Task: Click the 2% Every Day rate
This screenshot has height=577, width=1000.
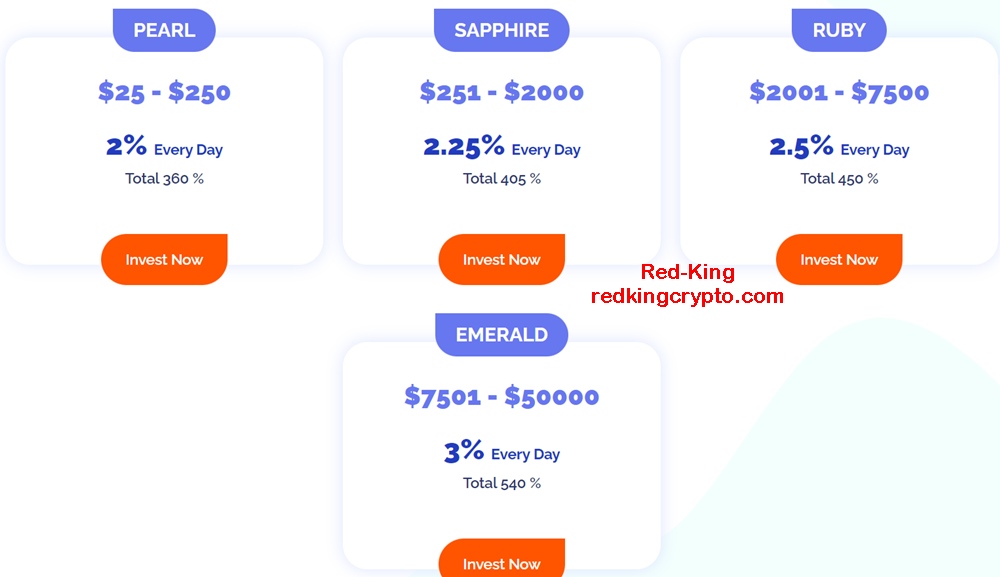Action: coord(164,147)
